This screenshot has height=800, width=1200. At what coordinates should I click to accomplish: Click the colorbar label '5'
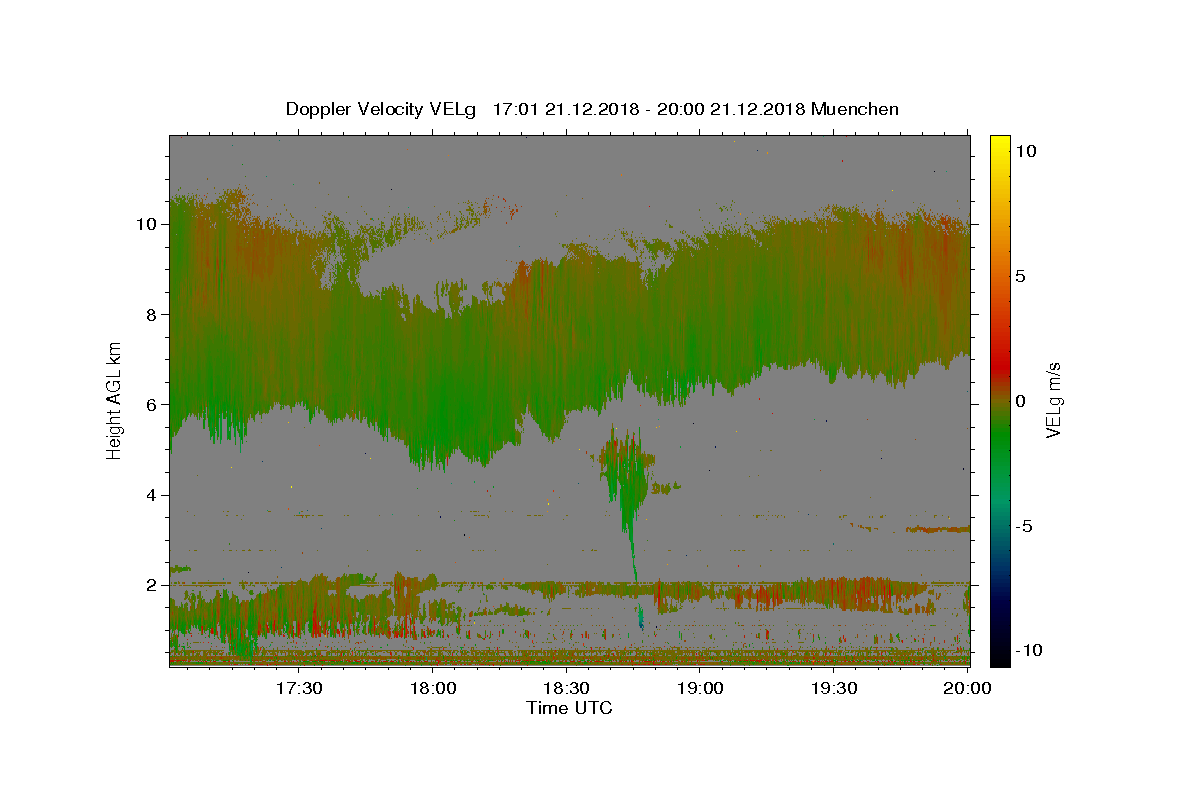[1021, 276]
